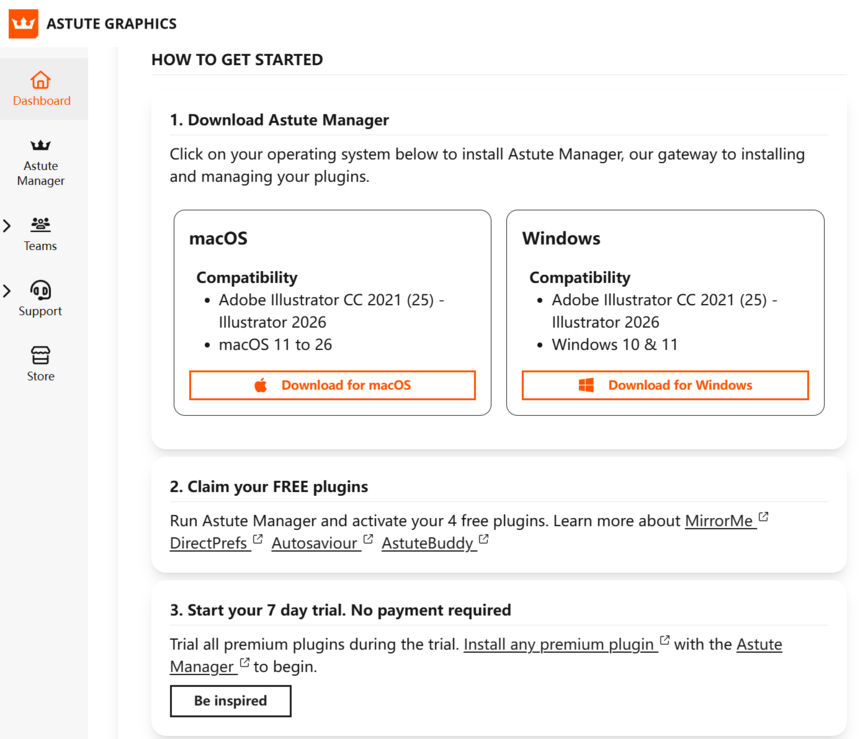Follow the Install any premium plugin link
The image size is (860, 739).
pos(559,644)
